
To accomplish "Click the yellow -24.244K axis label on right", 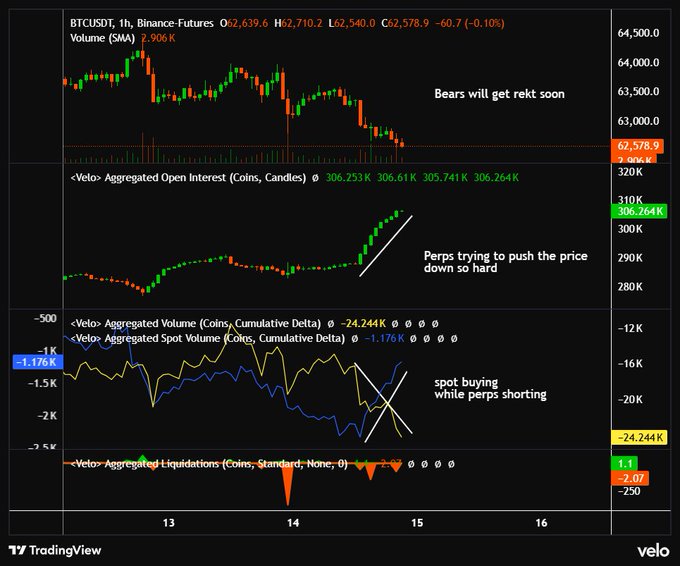I will pos(639,437).
